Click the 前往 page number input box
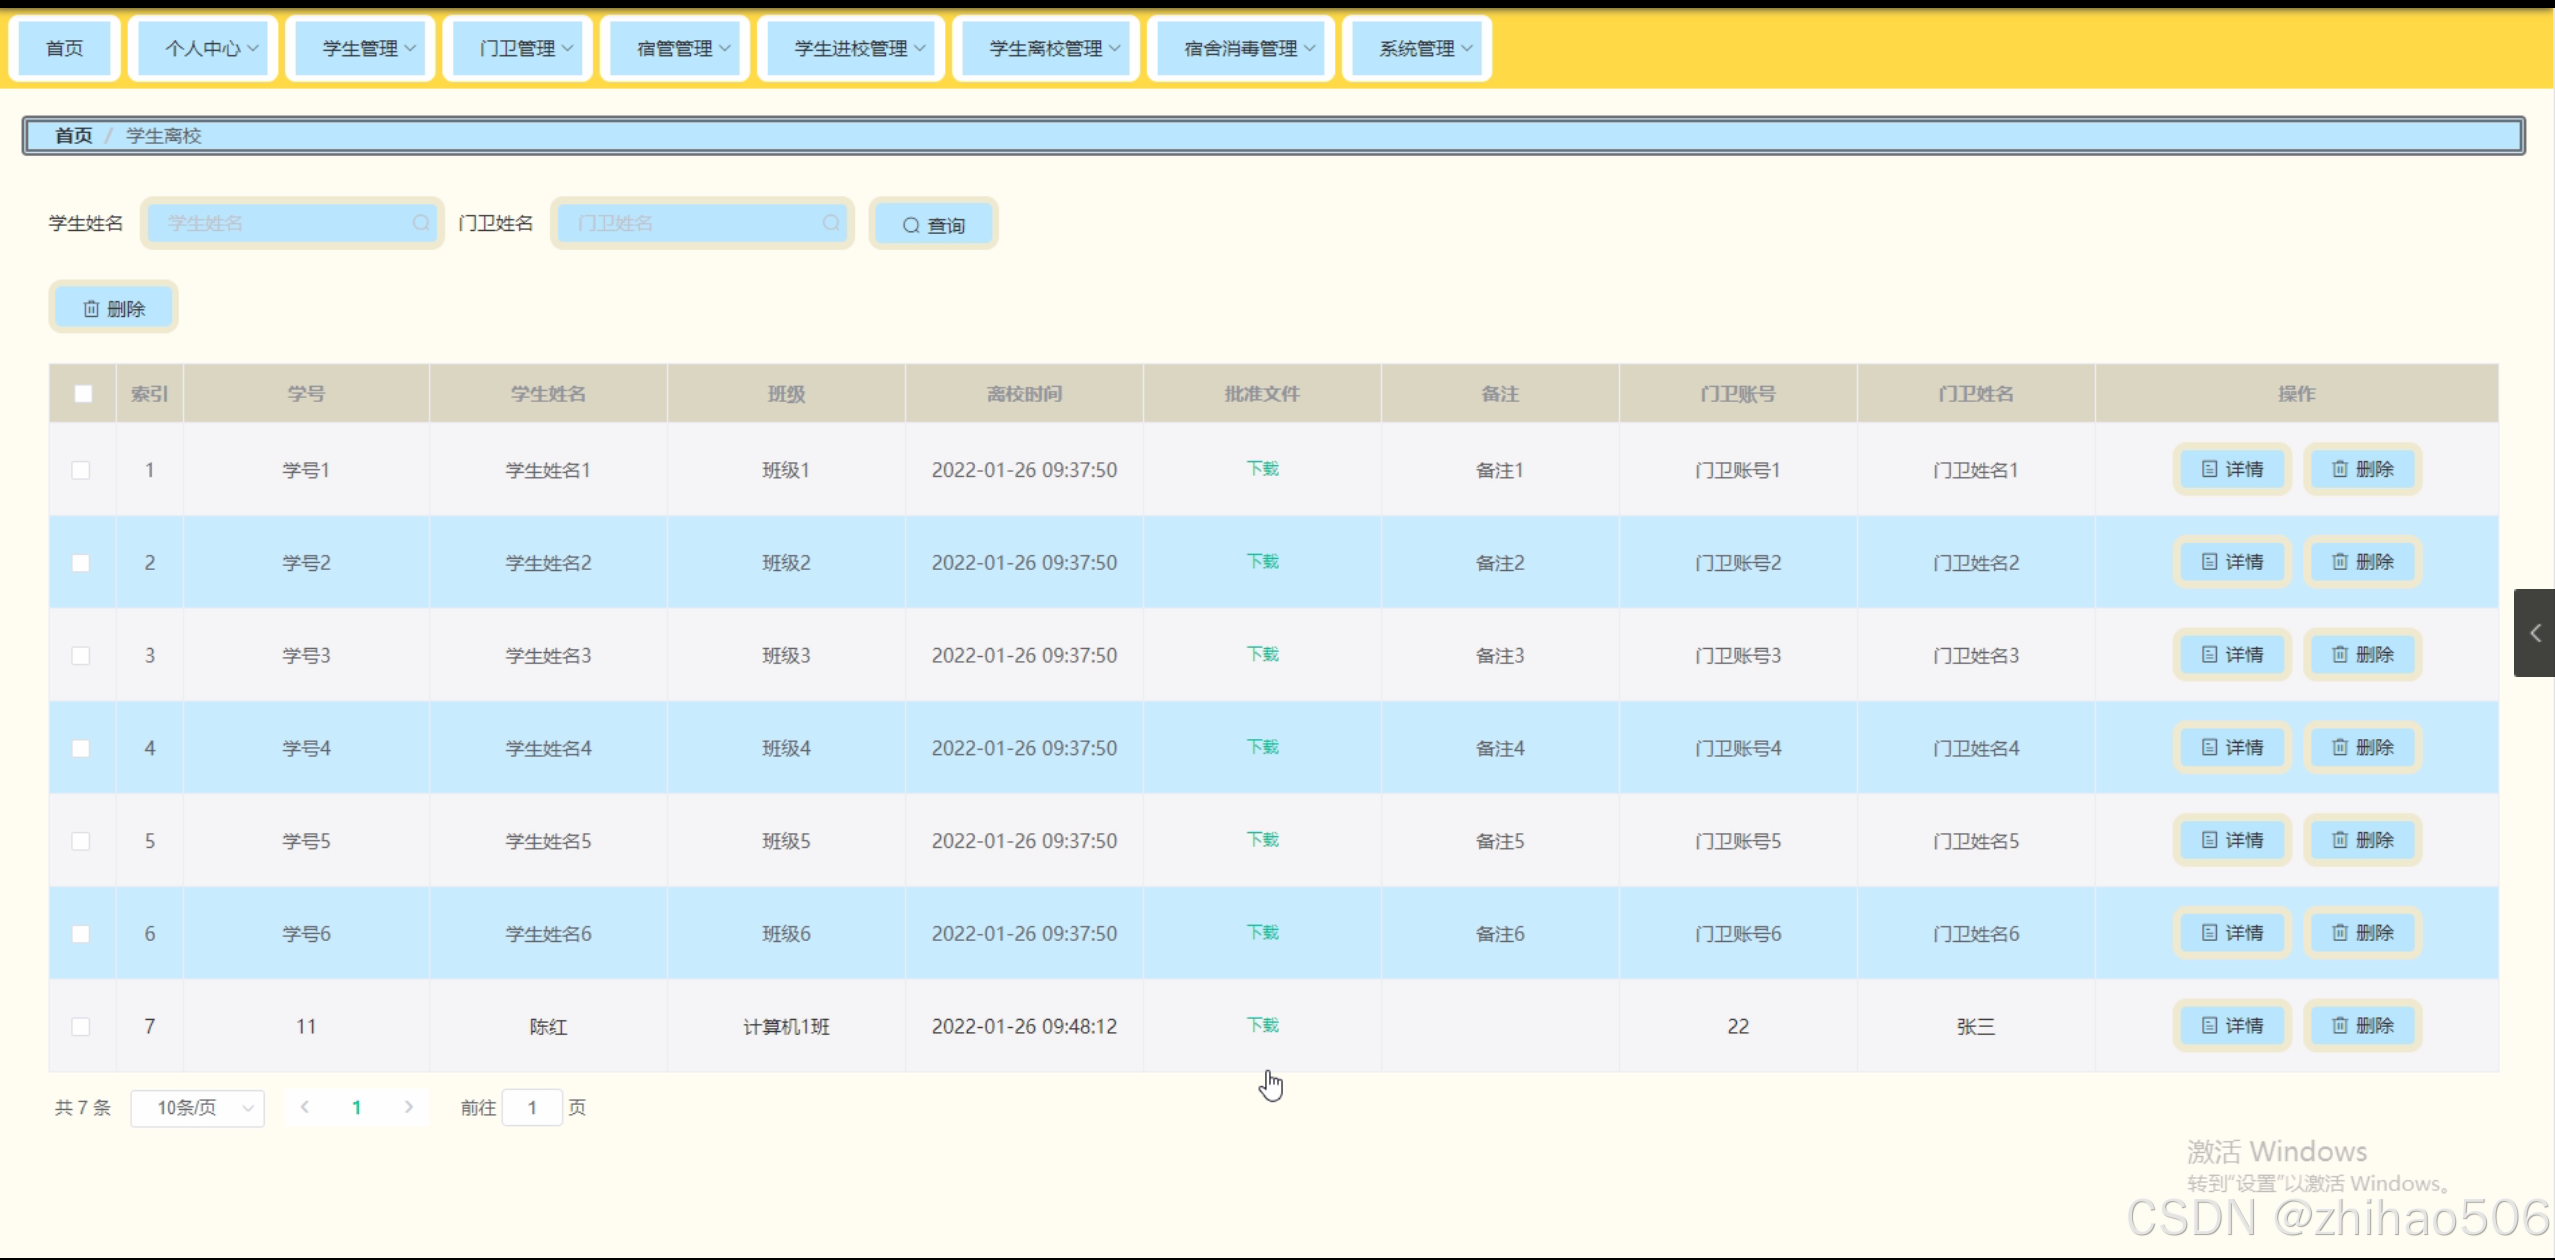 [532, 1107]
